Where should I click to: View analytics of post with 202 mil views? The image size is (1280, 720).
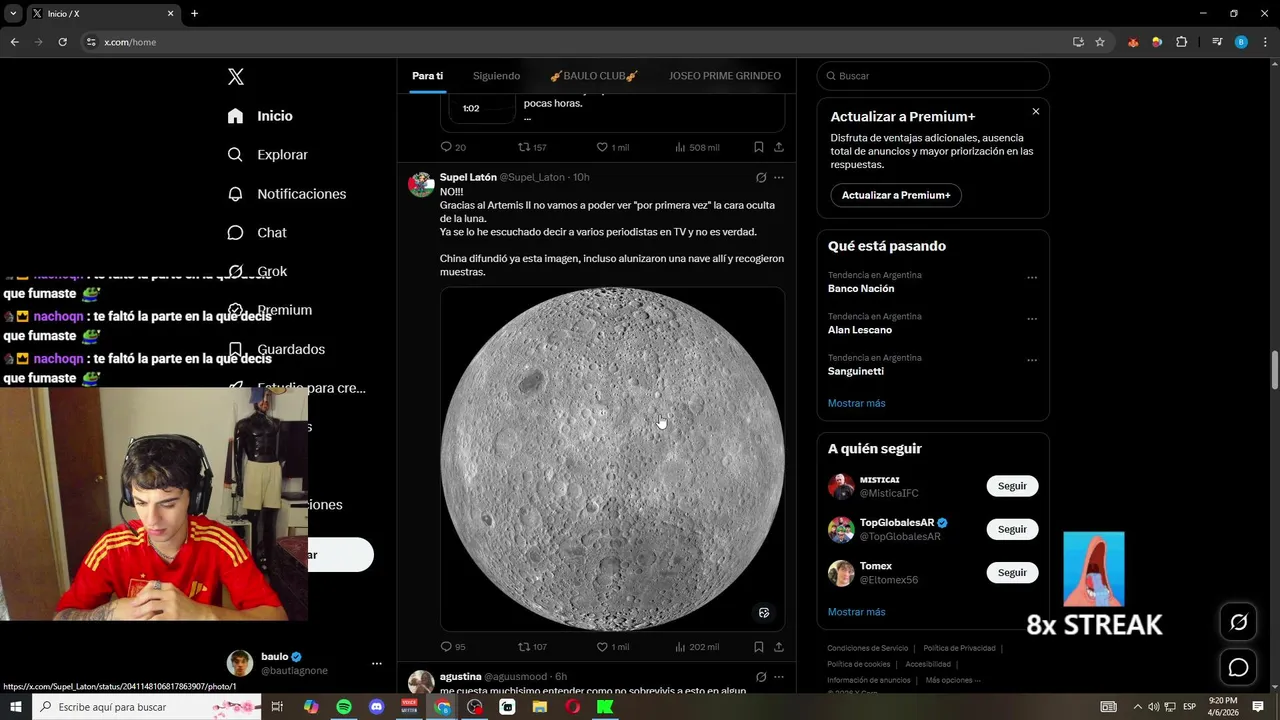[696, 647]
